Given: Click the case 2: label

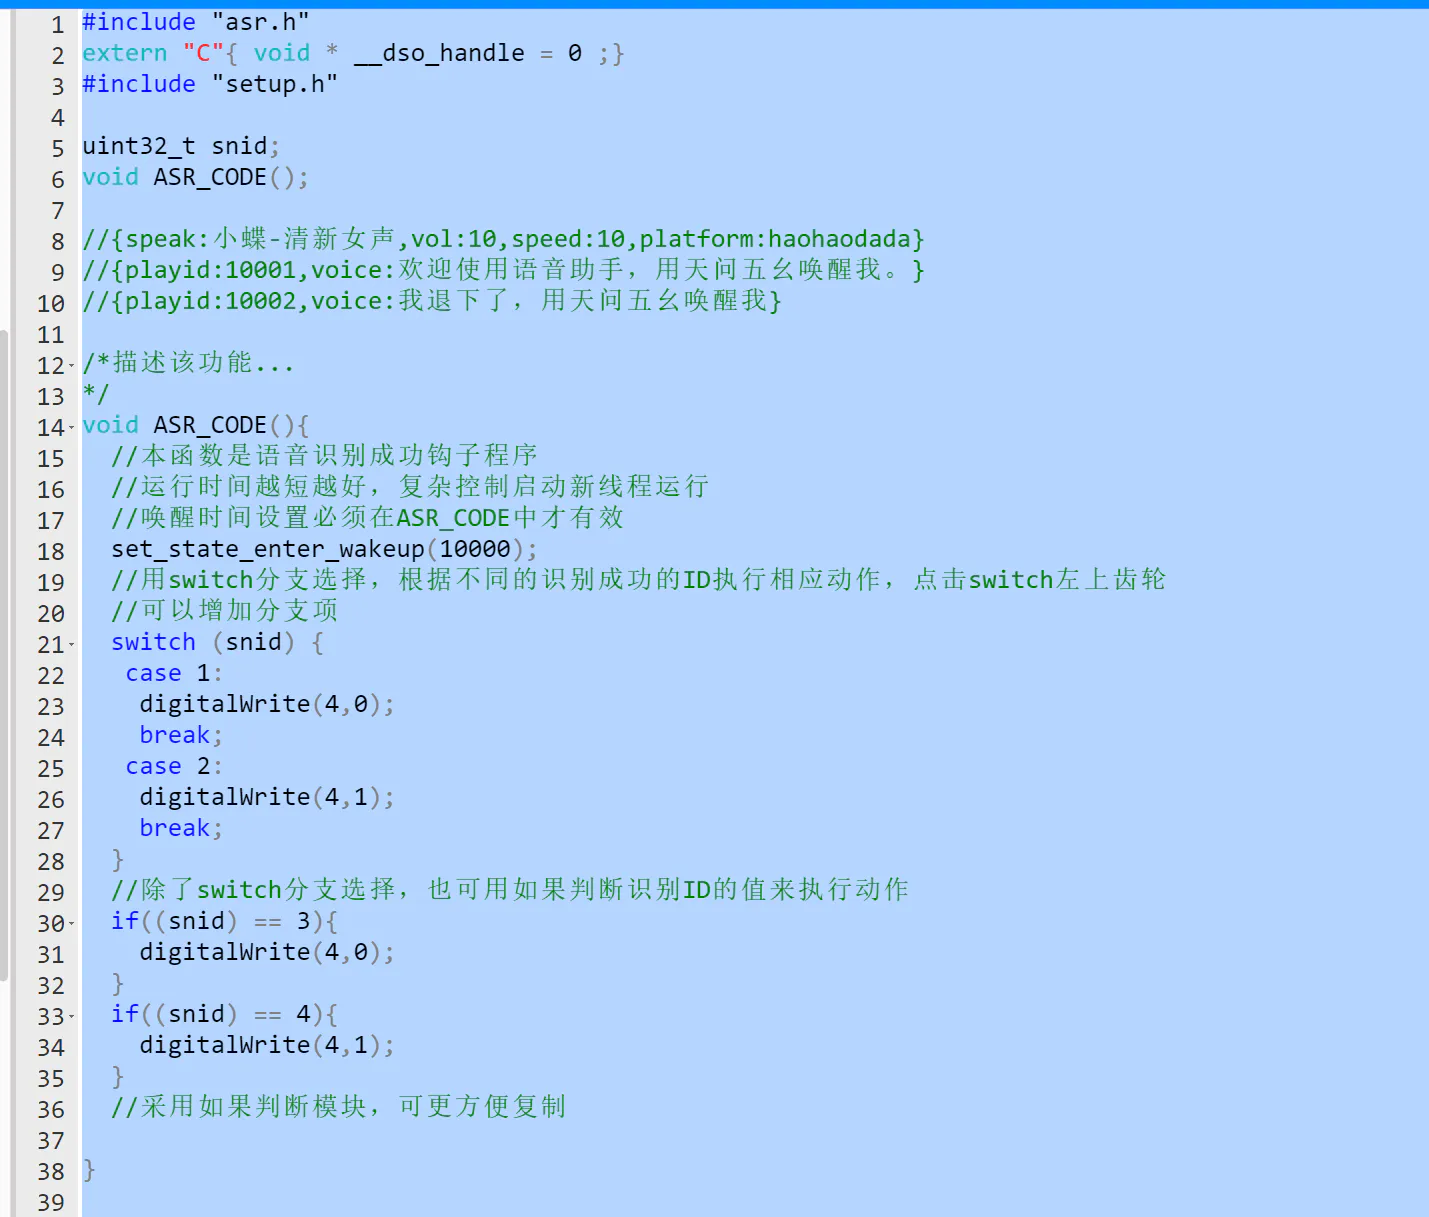Looking at the screenshot, I should pyautogui.click(x=174, y=766).
